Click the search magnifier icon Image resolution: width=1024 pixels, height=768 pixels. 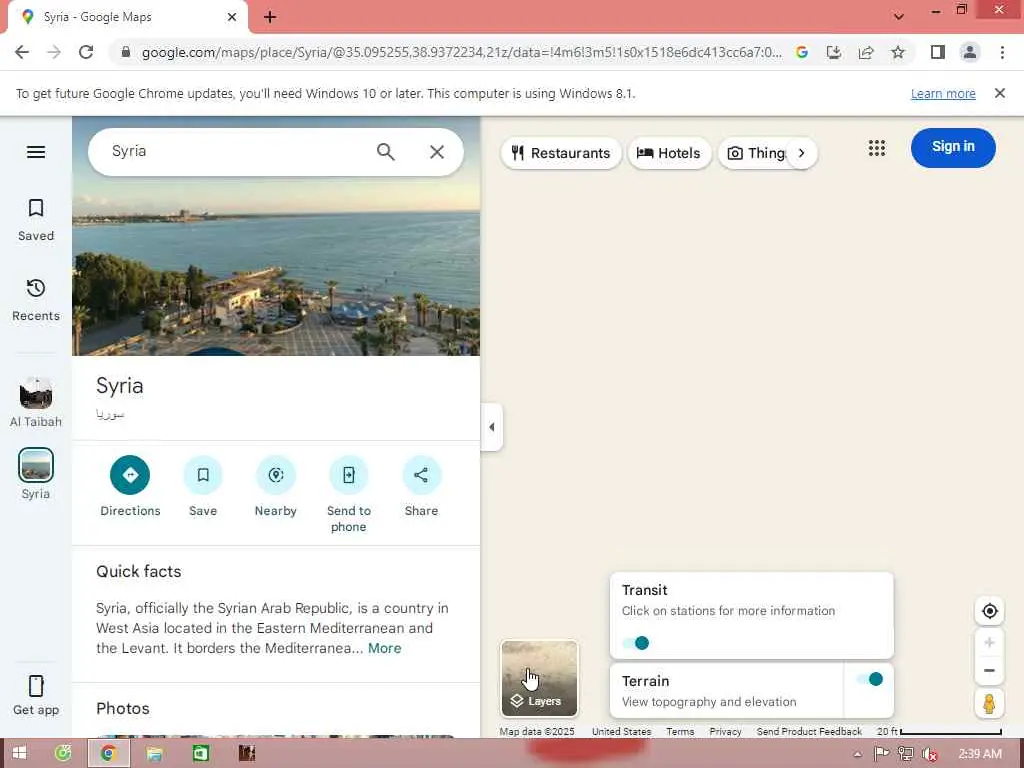click(386, 152)
